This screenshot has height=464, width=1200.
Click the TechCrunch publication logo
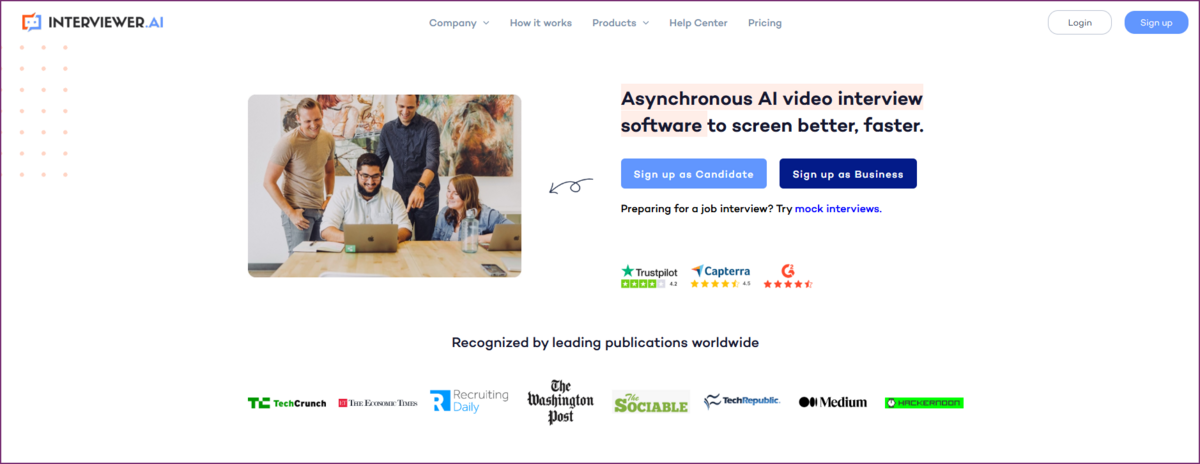point(287,403)
